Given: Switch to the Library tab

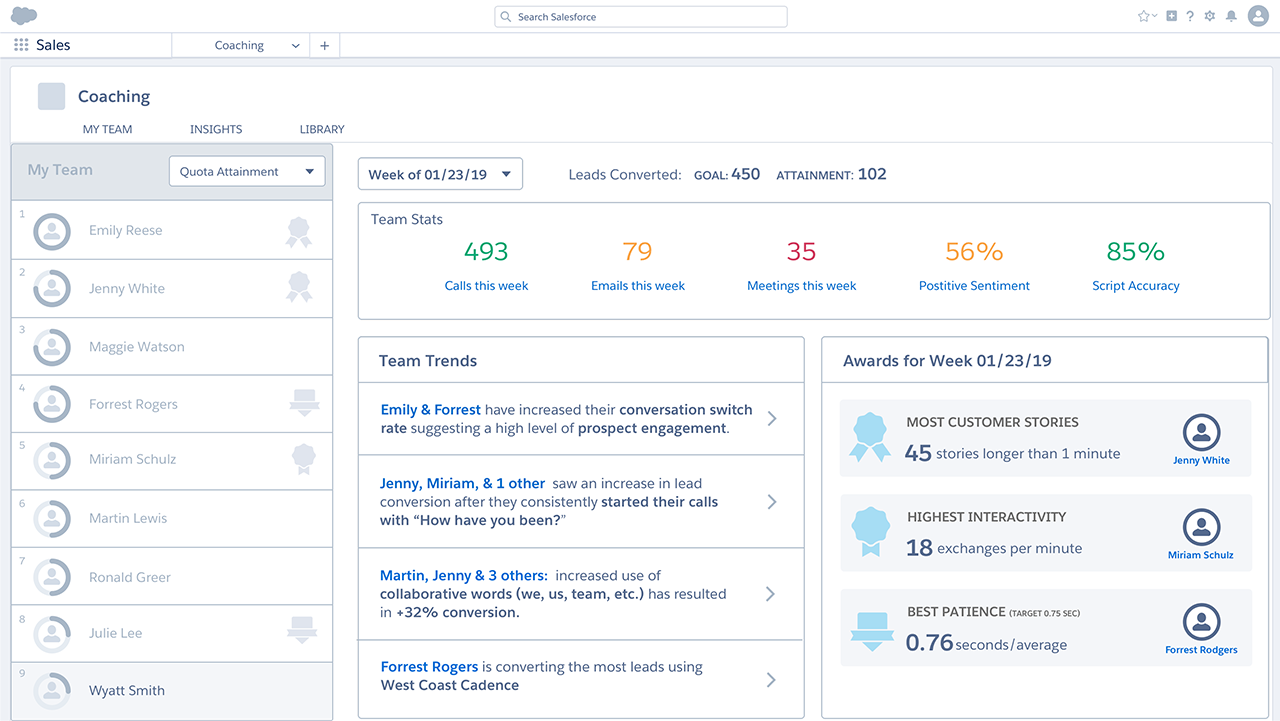Looking at the screenshot, I should click(x=322, y=129).
